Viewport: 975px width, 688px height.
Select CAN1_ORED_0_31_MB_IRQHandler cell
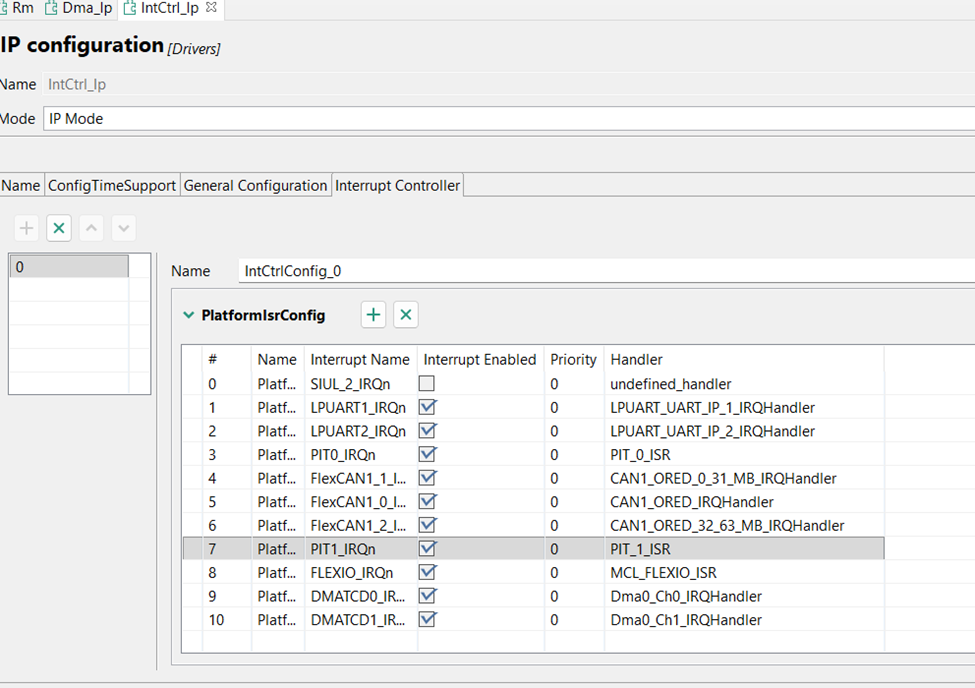(743, 478)
